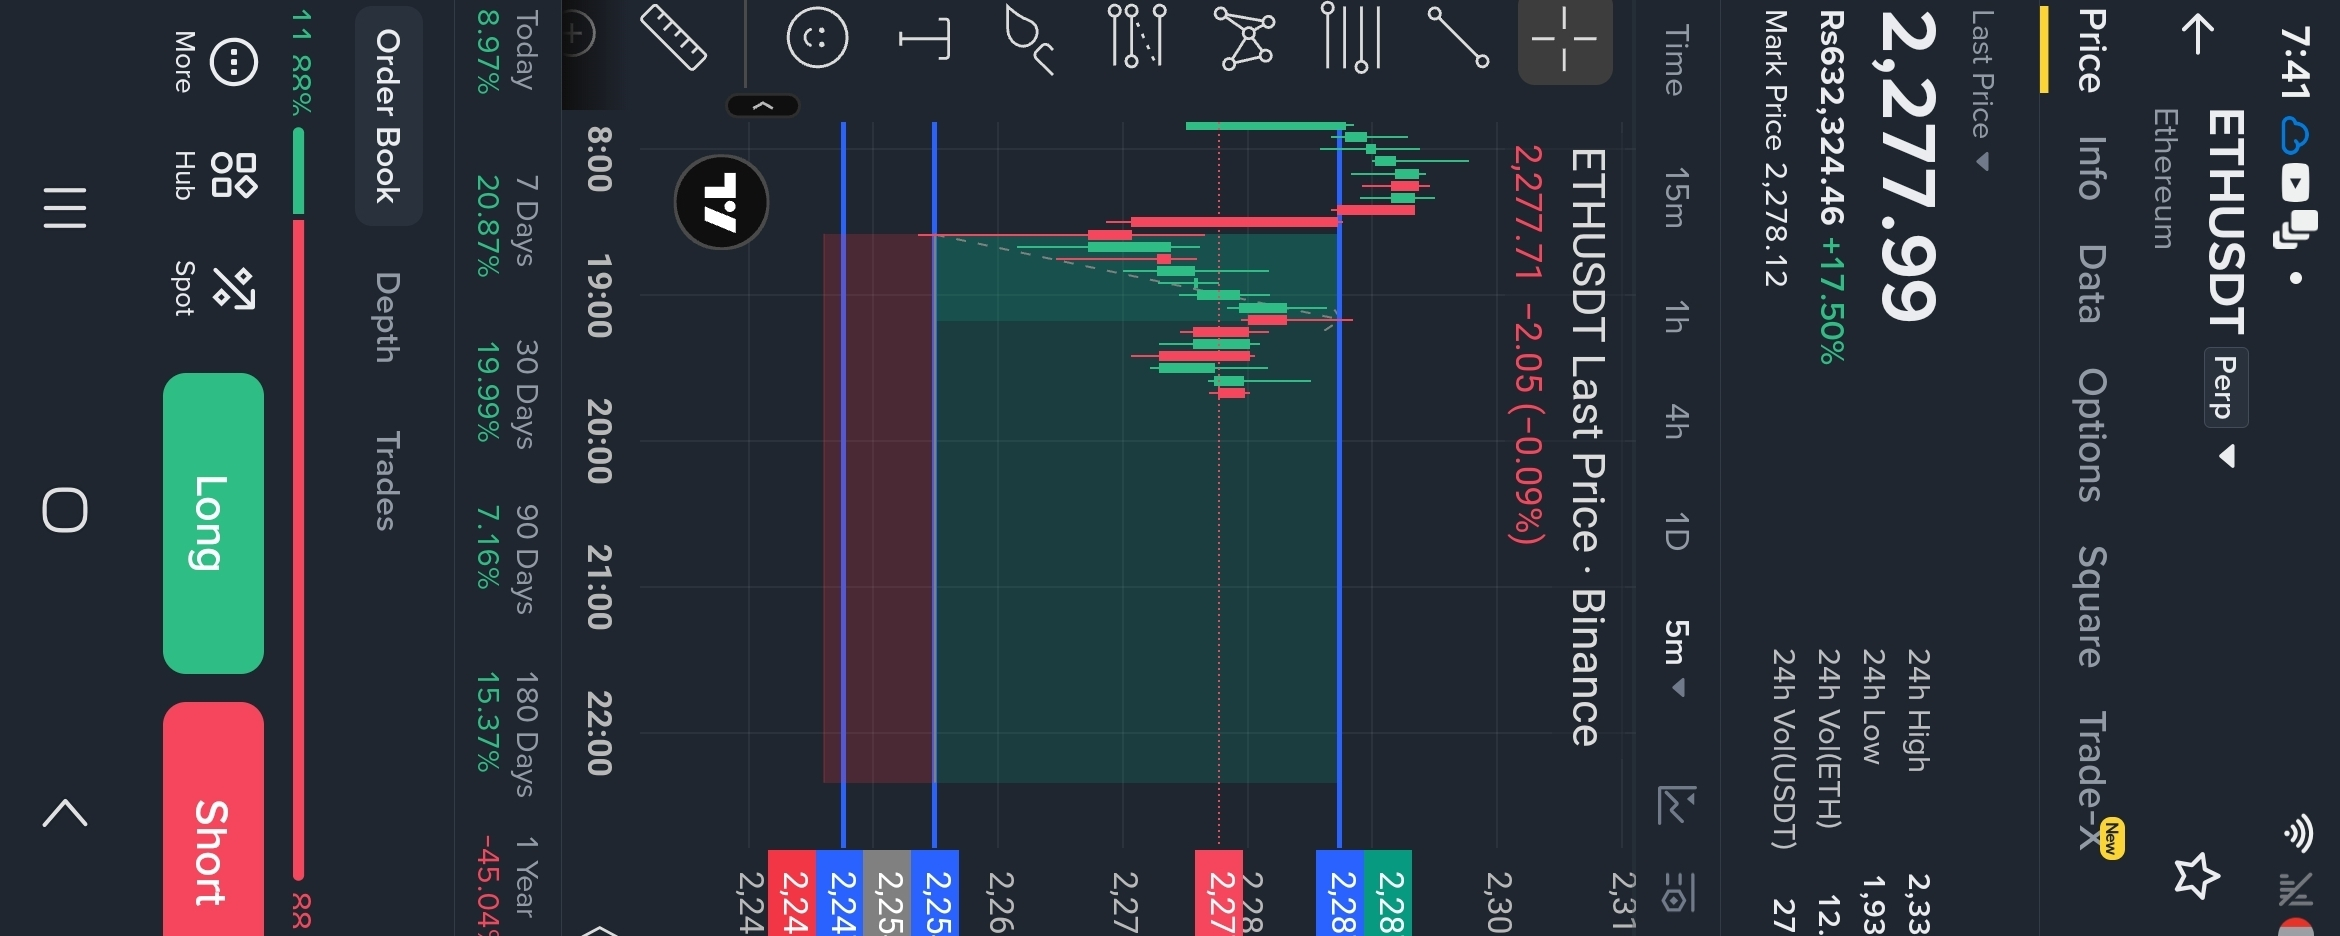The width and height of the screenshot is (2340, 936).
Task: Choose the text annotation tool
Action: click(924, 39)
